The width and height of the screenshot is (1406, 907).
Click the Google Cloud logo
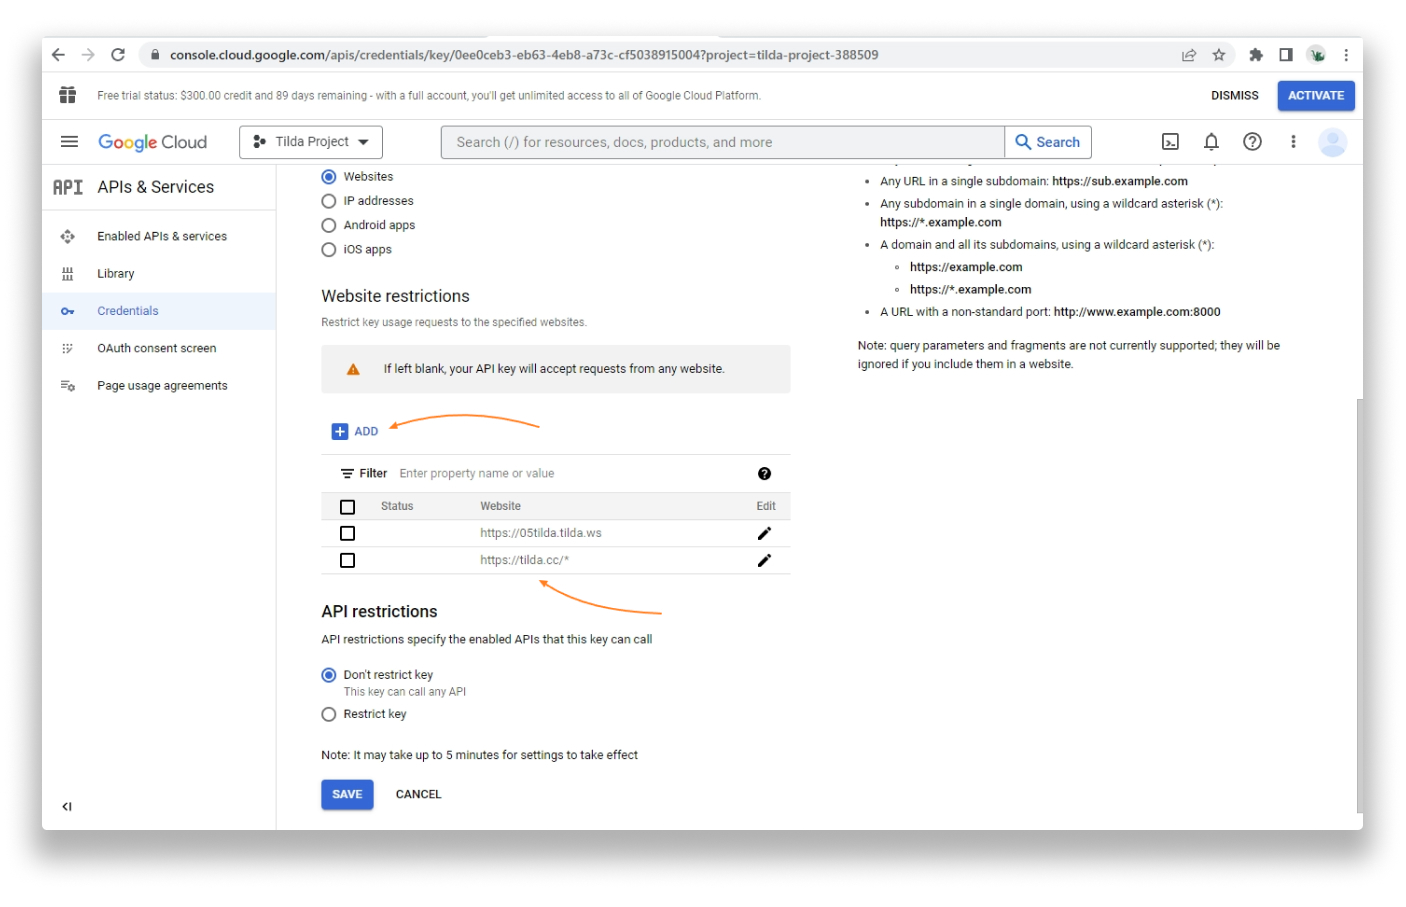[152, 142]
